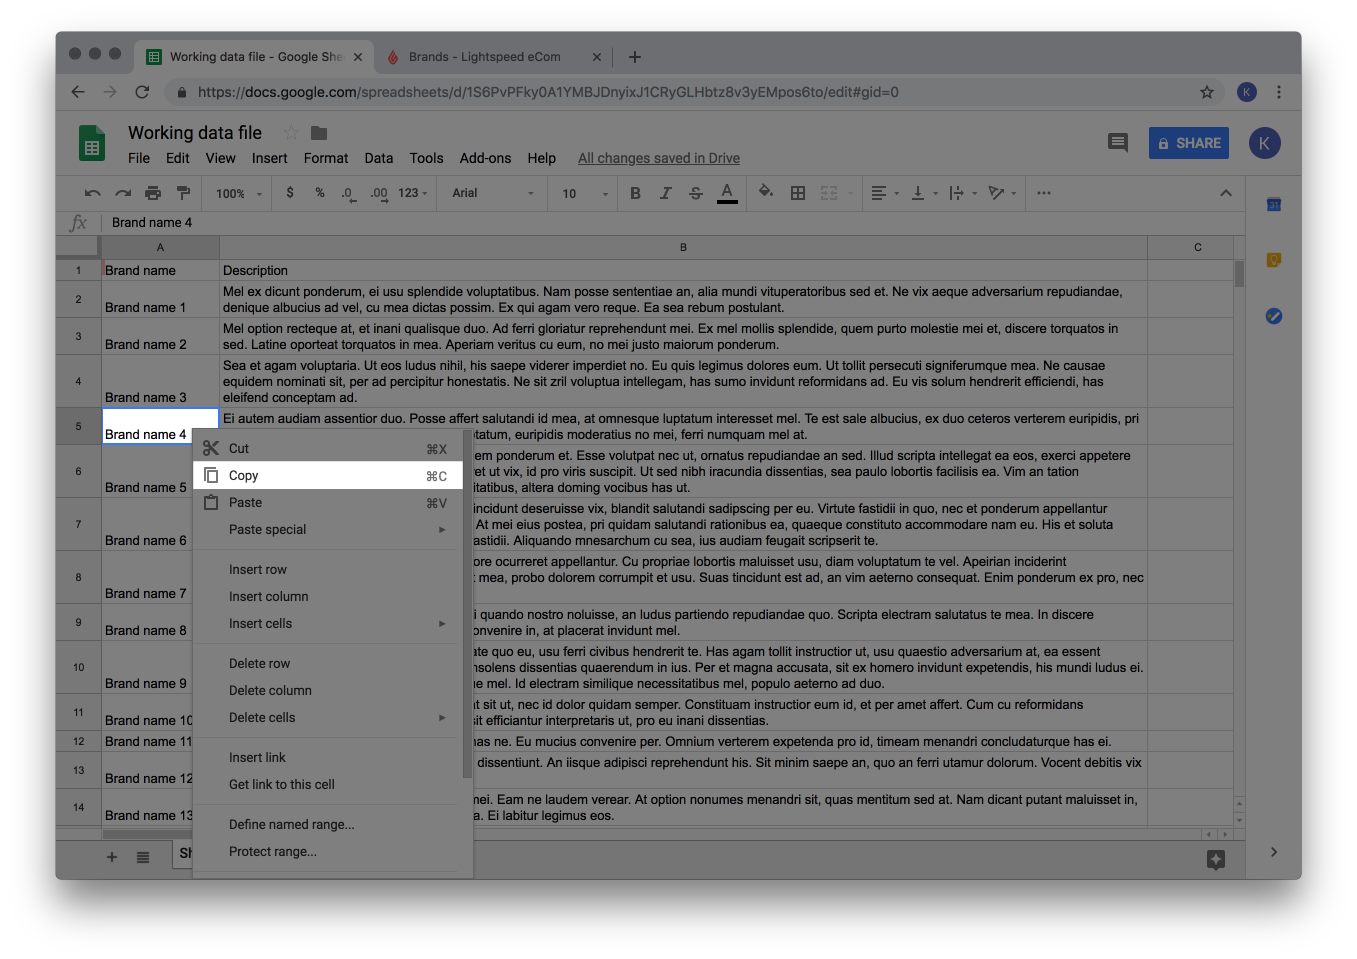This screenshot has height=959, width=1357.
Task: Open the Google Sheets home icon
Action: coord(92,143)
